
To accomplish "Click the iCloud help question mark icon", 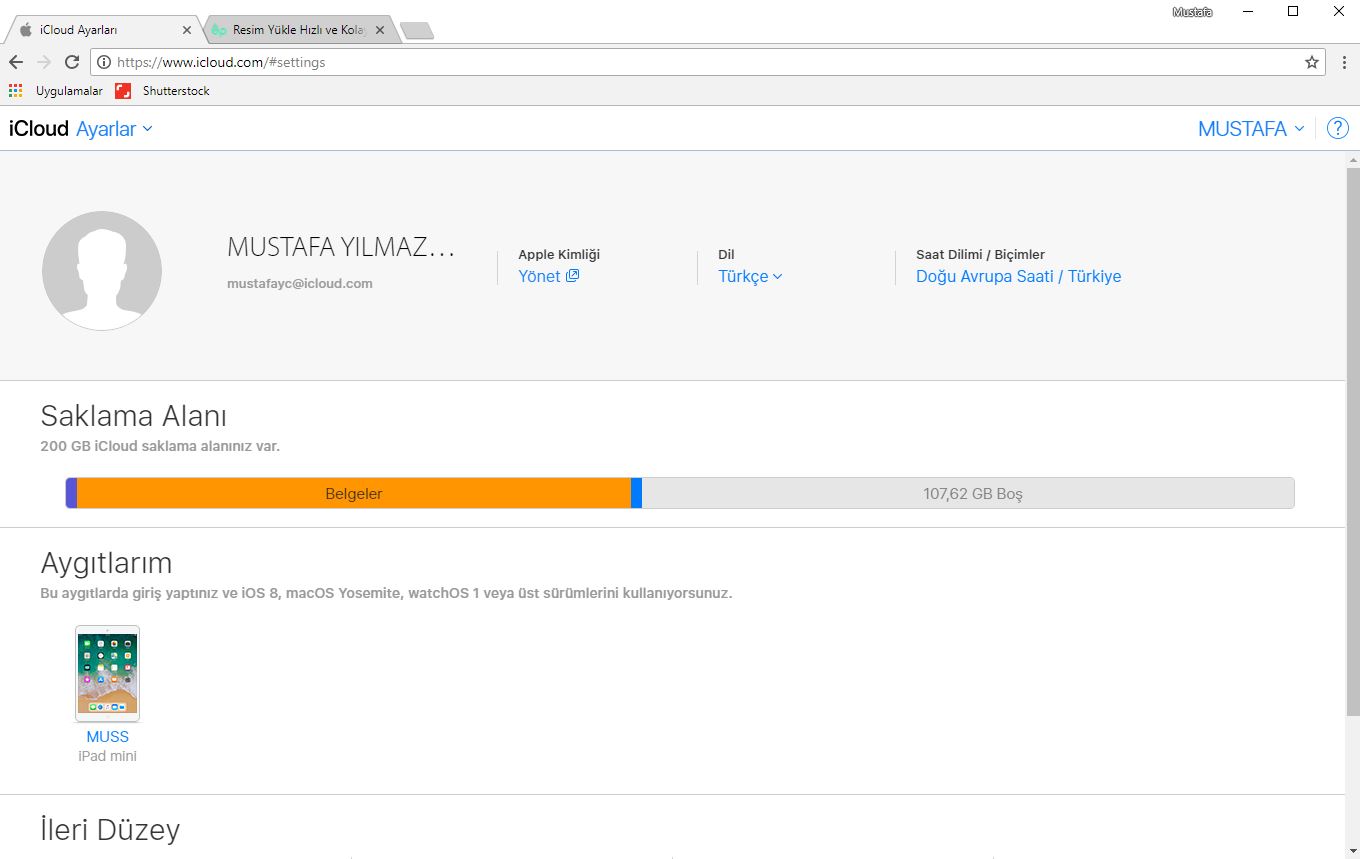I will [1337, 129].
